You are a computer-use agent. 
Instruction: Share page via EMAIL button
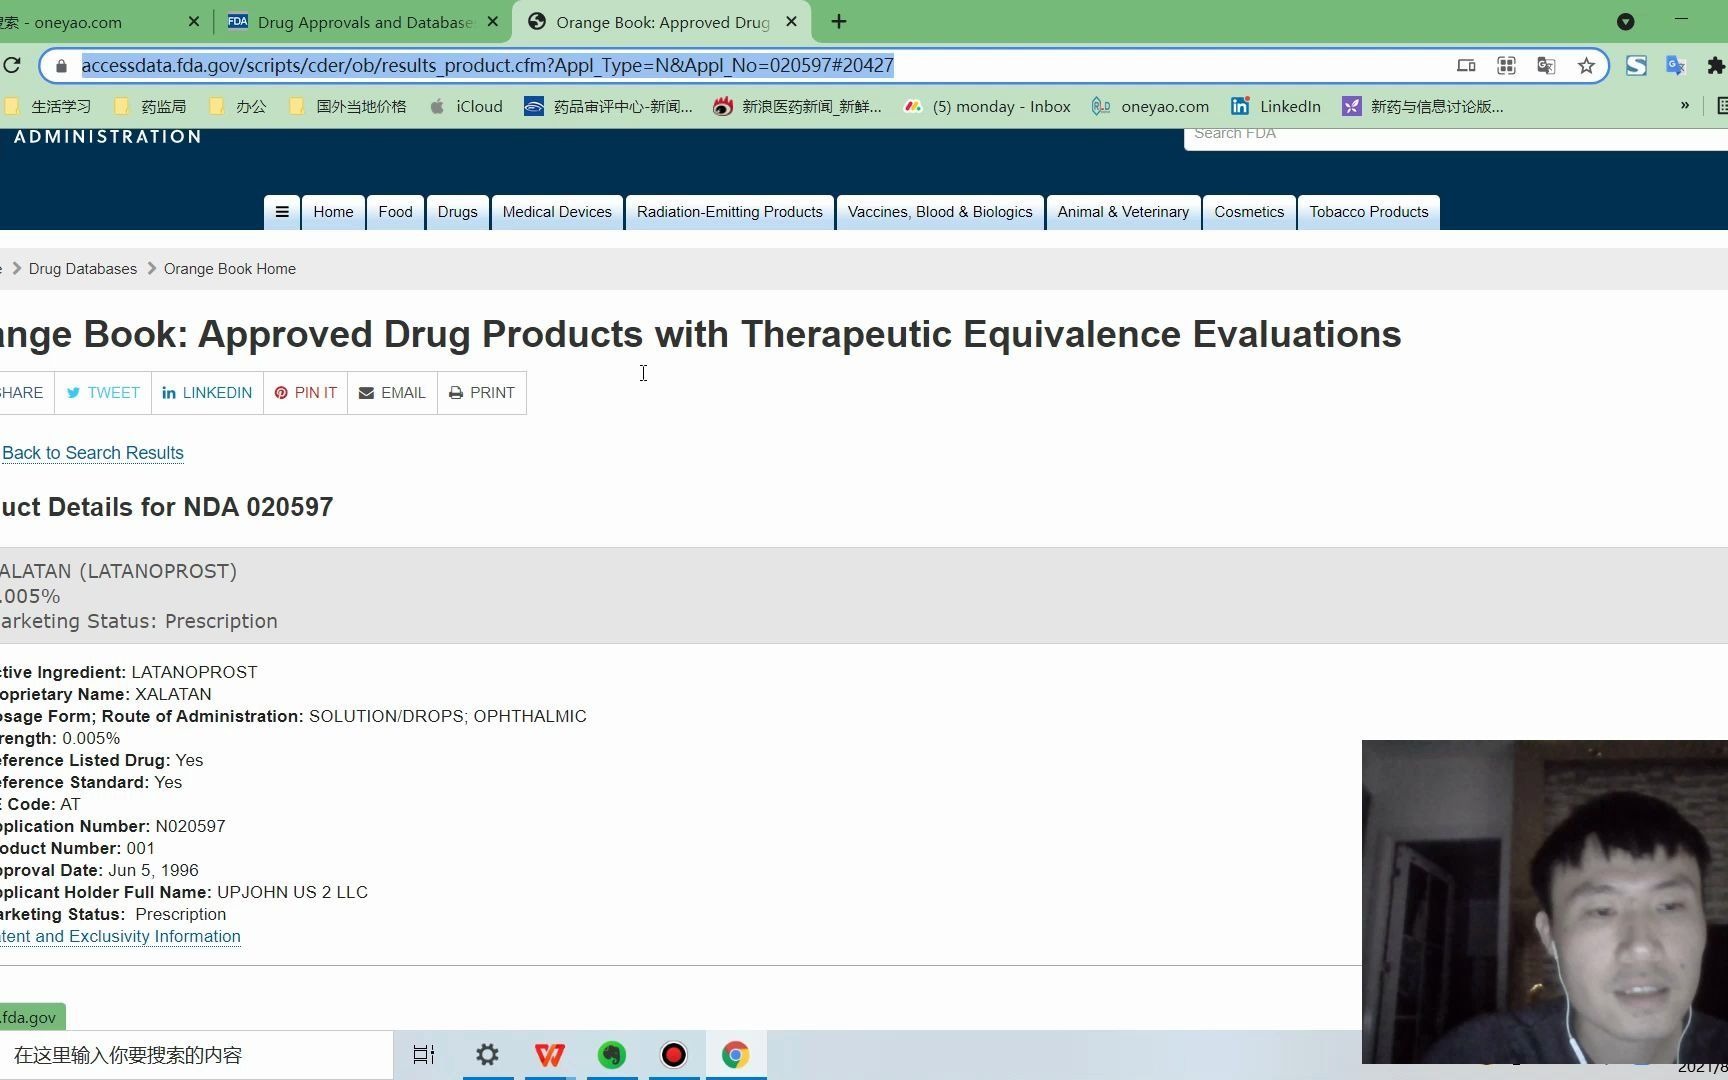pos(392,393)
